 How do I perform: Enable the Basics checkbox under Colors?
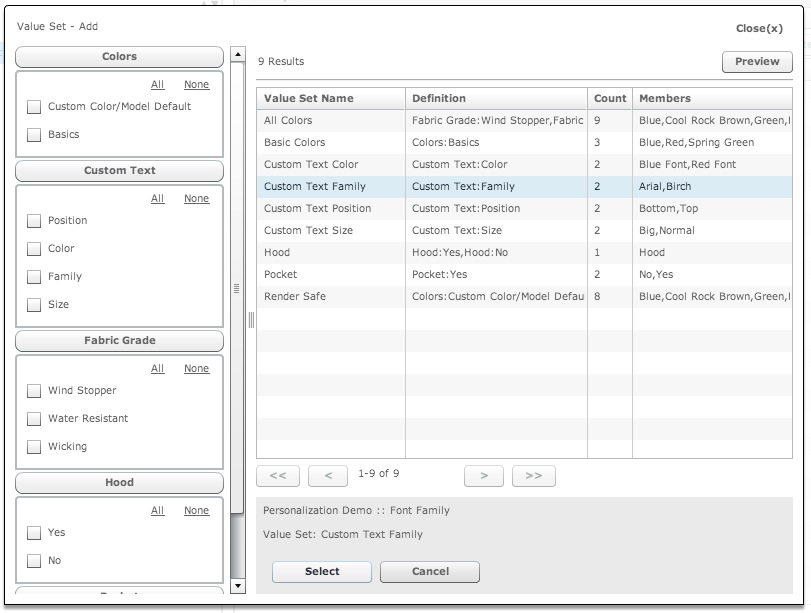(x=34, y=134)
